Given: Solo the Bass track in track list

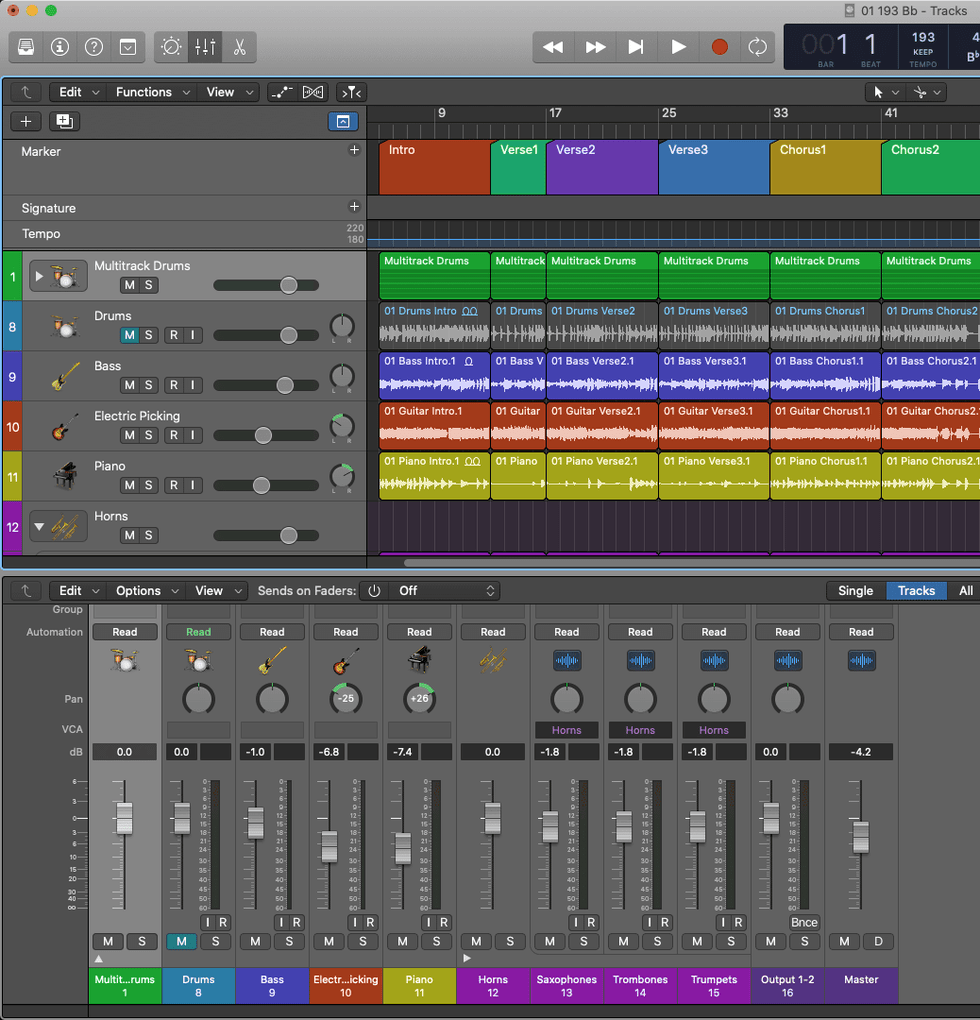Looking at the screenshot, I should click(149, 385).
